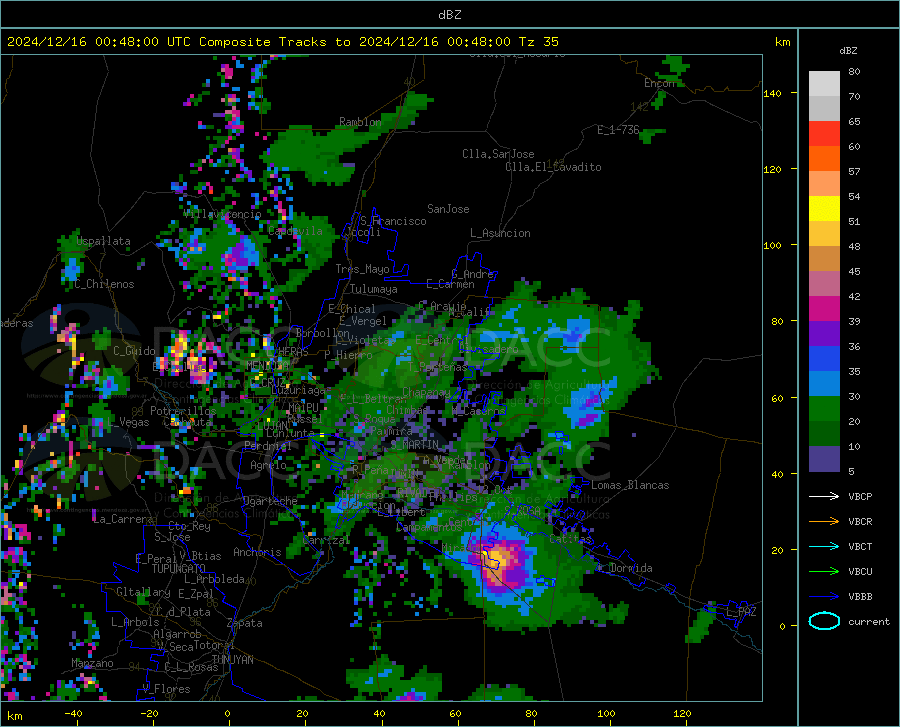Click the 'E_Chical' map label
This screenshot has width=900, height=727.
tap(351, 309)
